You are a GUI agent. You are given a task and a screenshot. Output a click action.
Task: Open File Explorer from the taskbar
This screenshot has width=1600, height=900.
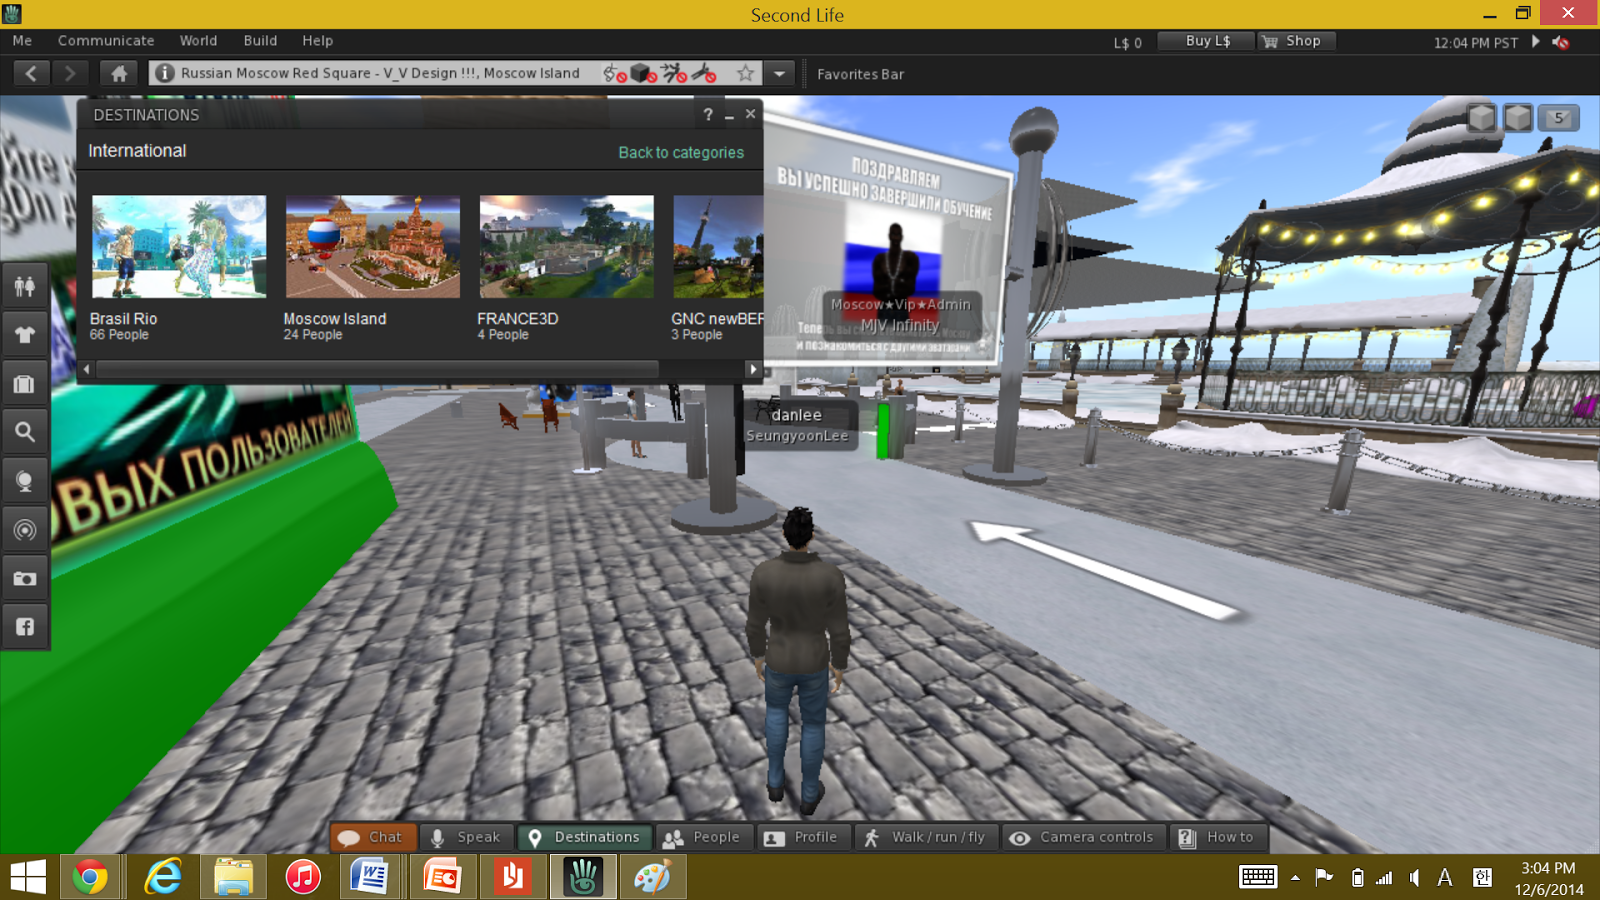233,877
